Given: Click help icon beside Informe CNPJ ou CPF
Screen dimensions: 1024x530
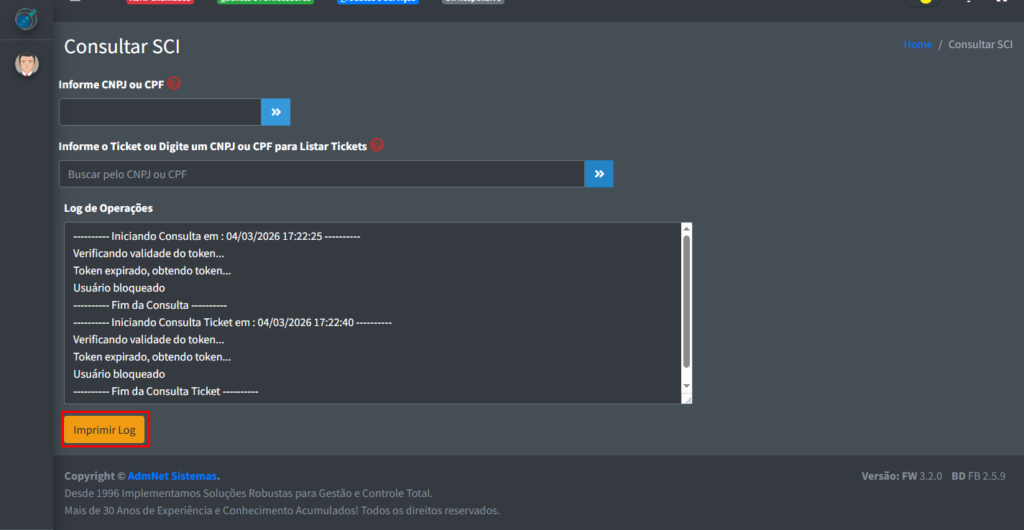Looking at the screenshot, I should pos(175,84).
